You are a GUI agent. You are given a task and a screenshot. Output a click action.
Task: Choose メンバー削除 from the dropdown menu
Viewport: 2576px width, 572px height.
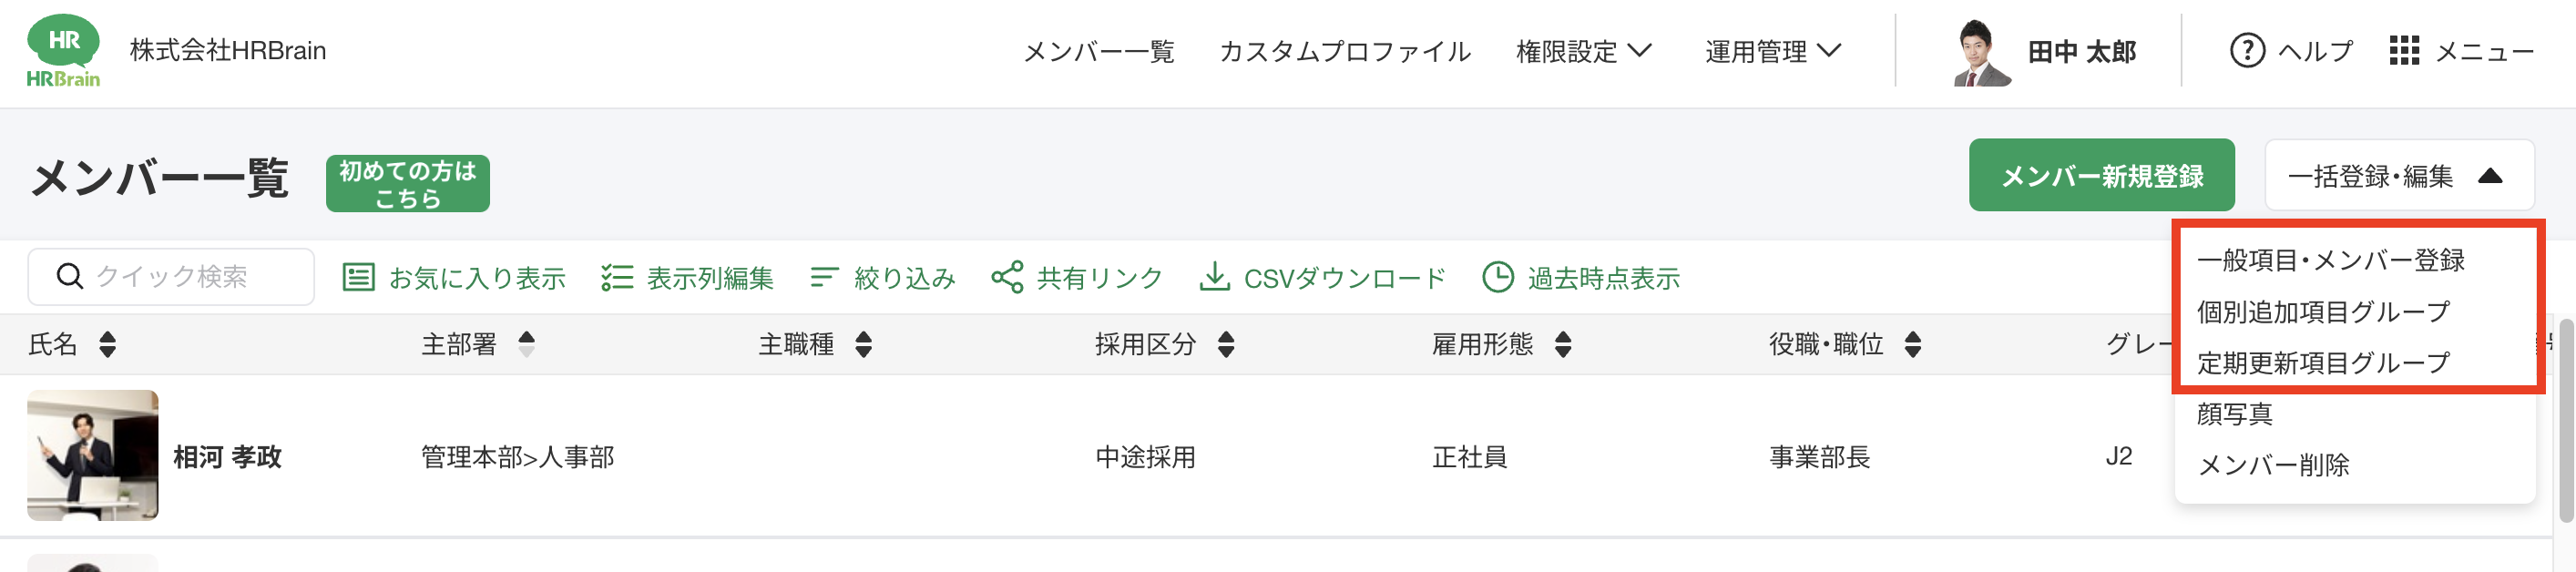(x=2273, y=465)
